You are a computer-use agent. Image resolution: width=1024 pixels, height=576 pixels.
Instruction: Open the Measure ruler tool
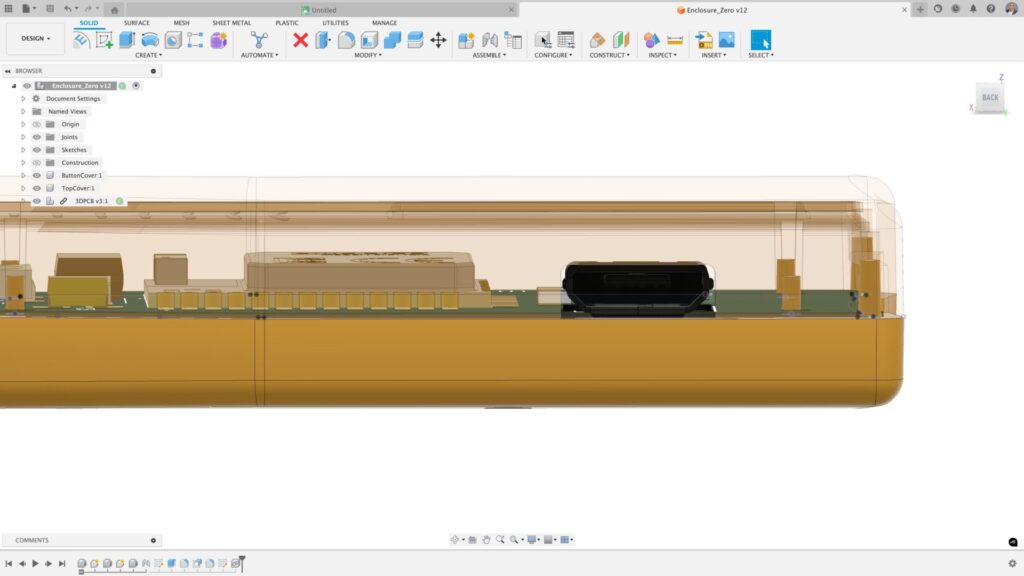[x=675, y=40]
